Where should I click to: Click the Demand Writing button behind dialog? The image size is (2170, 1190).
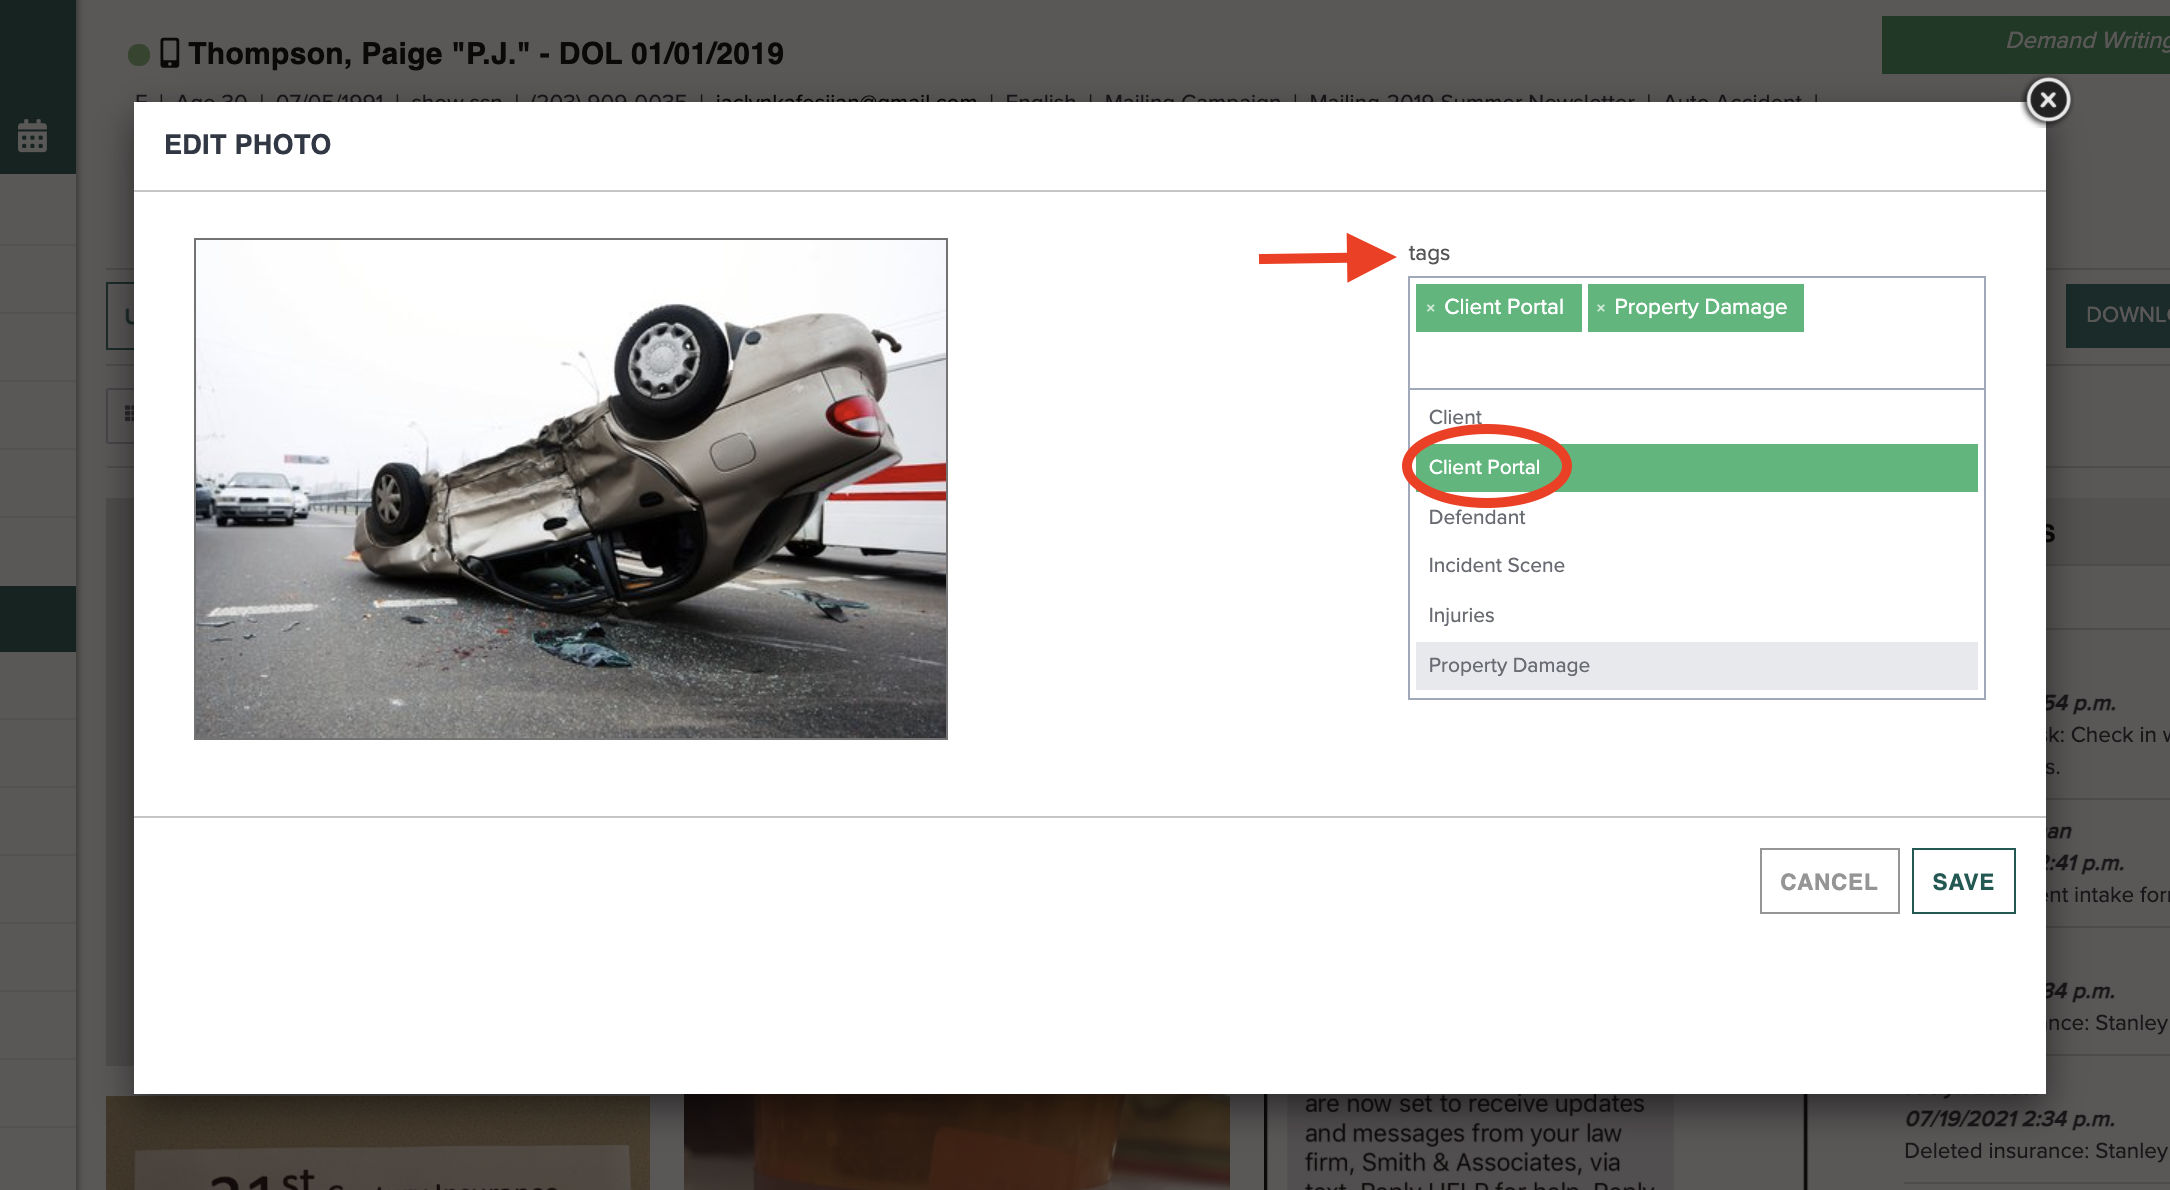pos(2026,43)
